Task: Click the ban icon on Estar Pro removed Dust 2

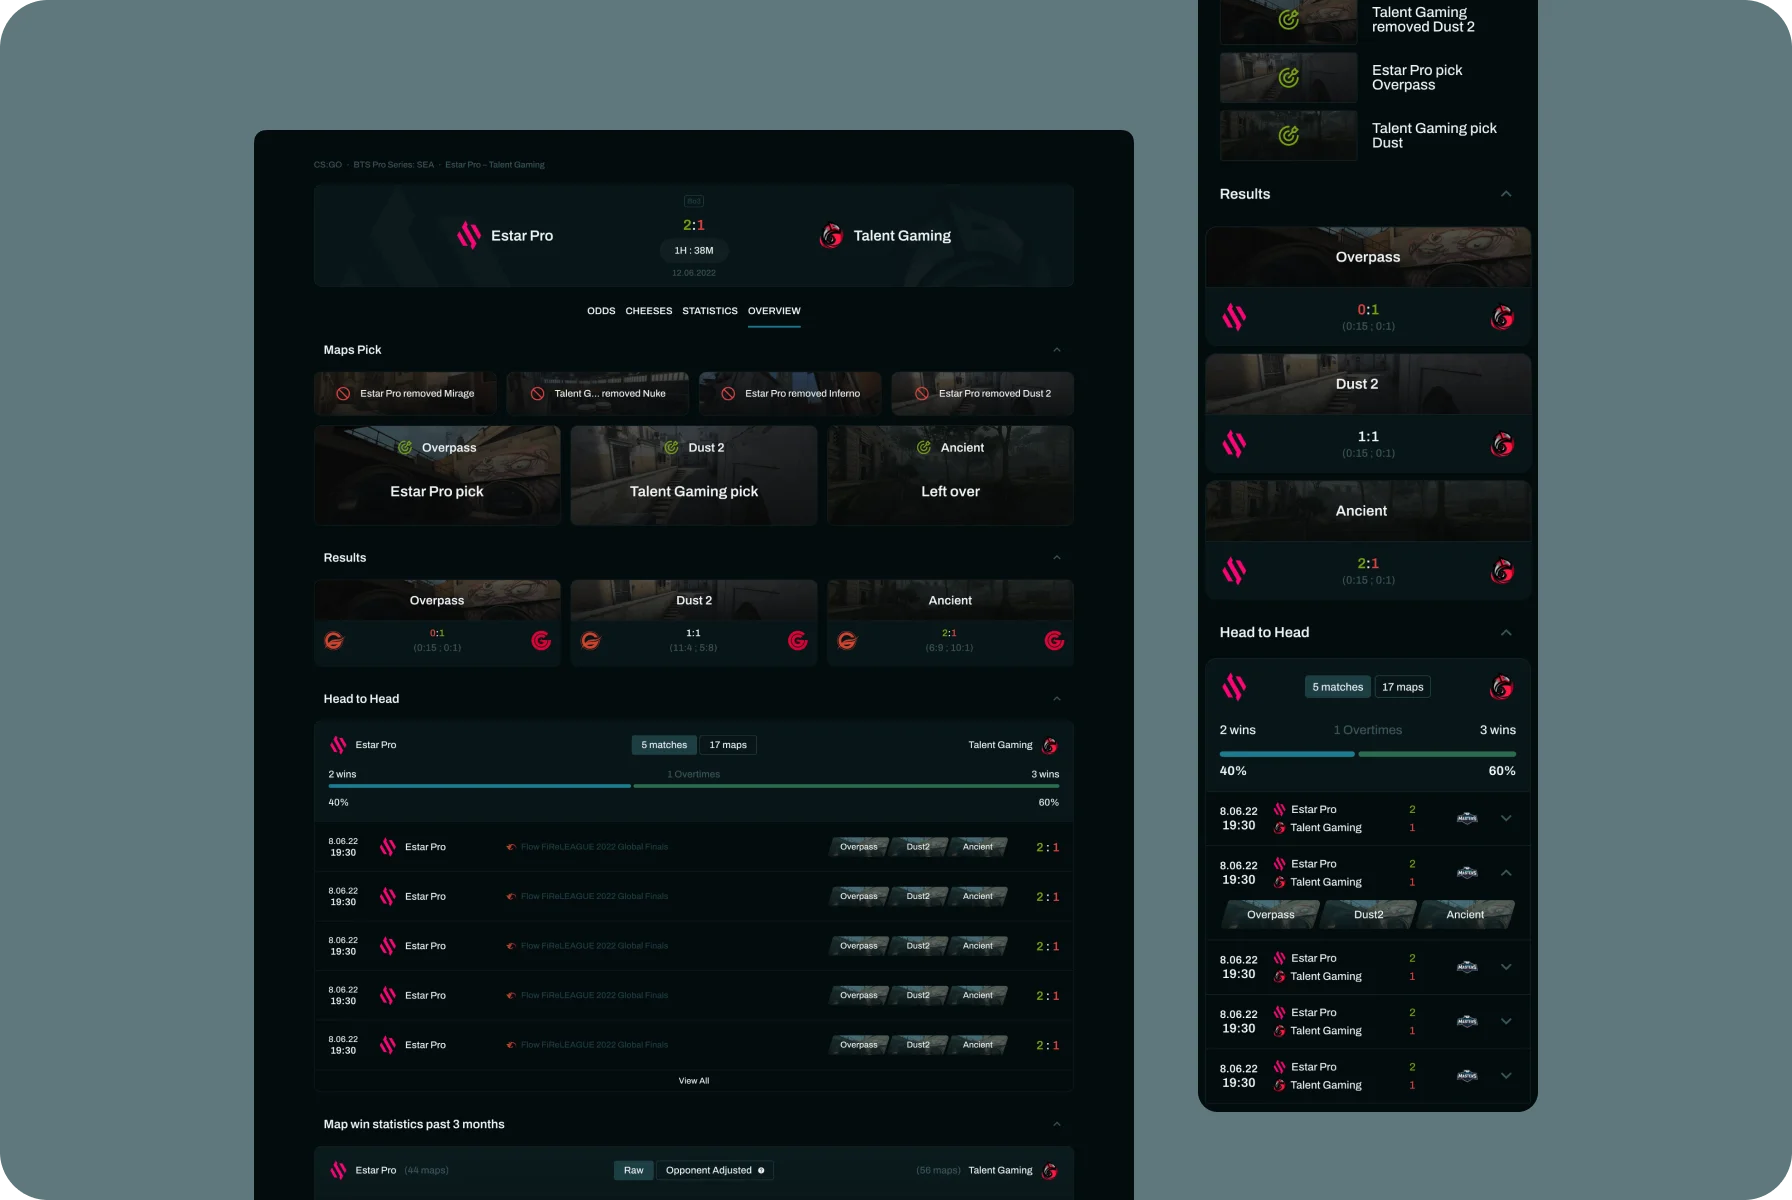Action: 922,394
